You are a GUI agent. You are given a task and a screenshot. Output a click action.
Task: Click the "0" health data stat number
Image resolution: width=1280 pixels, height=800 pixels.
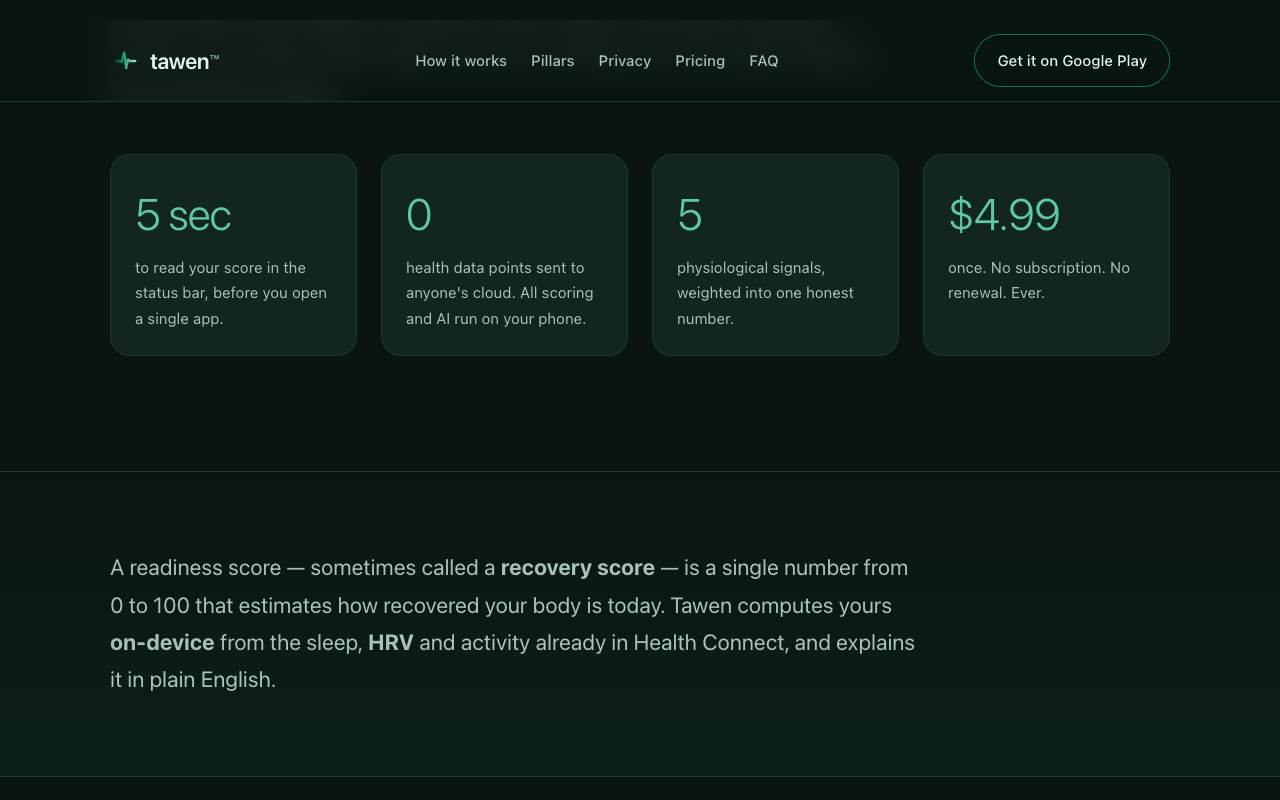click(419, 215)
